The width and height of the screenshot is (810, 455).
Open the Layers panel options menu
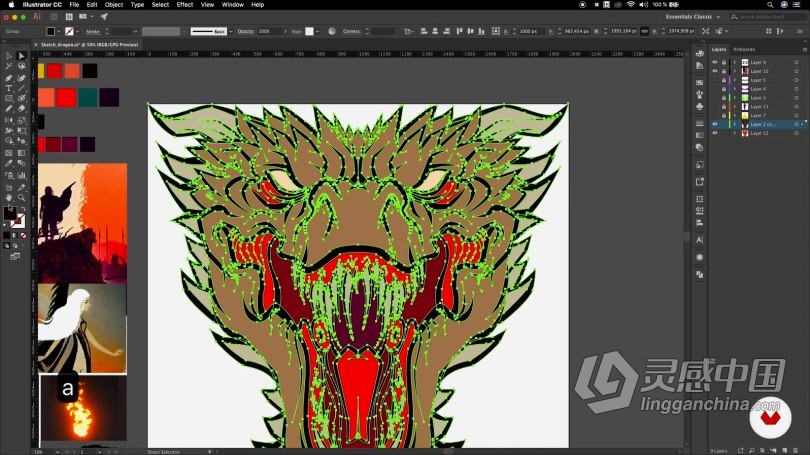pyautogui.click(x=804, y=50)
